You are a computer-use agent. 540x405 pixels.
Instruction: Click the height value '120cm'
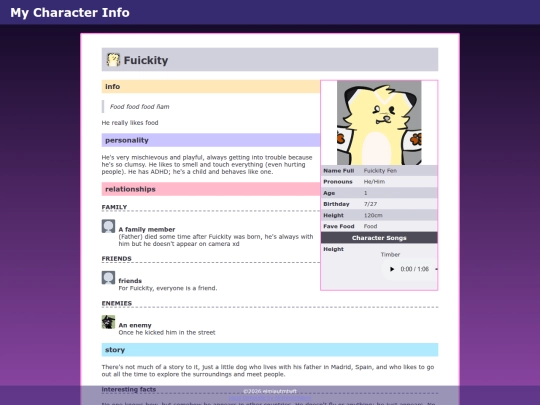[373, 215]
